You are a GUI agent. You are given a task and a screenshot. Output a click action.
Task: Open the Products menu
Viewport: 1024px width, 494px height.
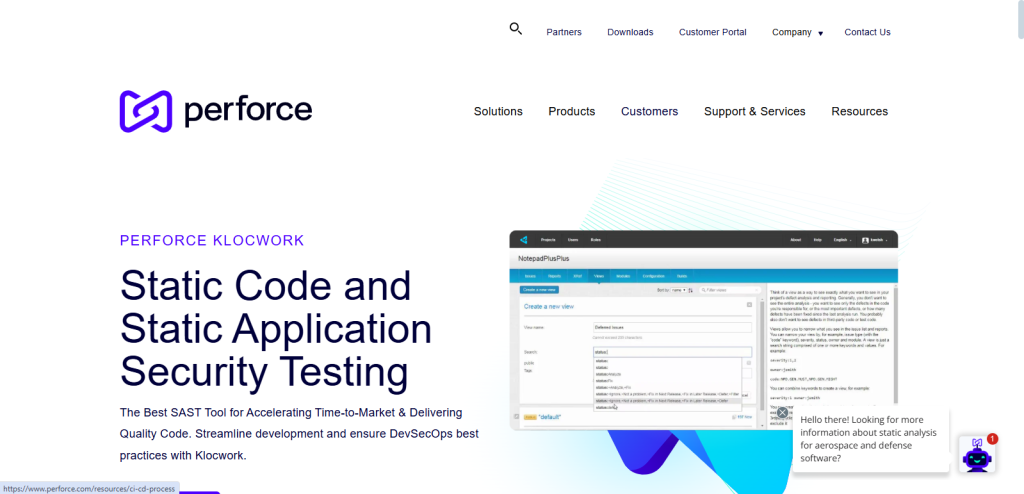click(571, 111)
